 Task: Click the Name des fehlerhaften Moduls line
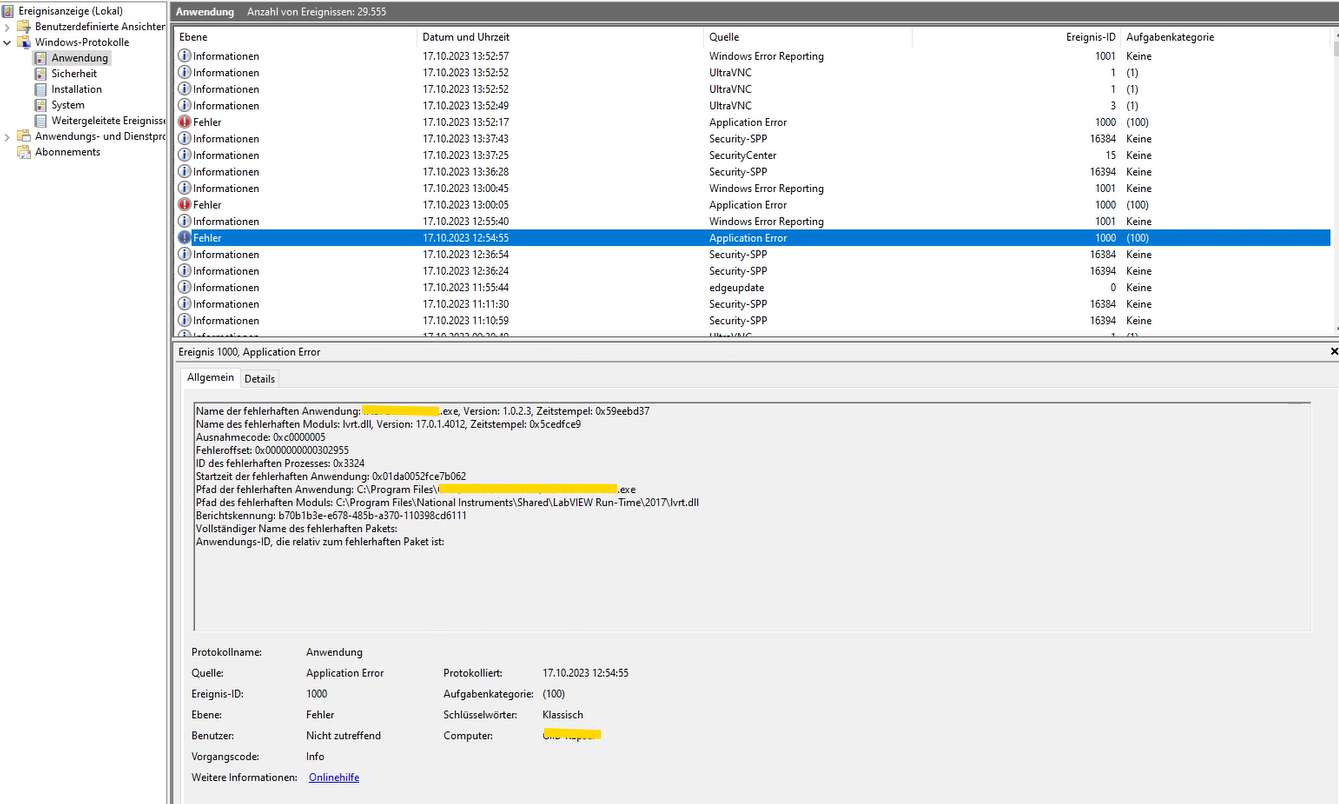pyautogui.click(x=388, y=424)
